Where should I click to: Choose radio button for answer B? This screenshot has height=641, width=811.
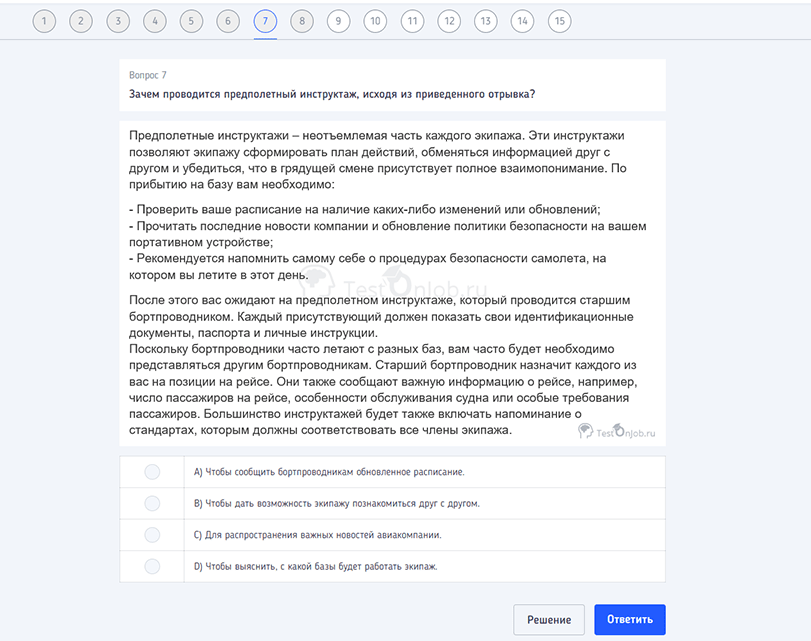(152, 503)
